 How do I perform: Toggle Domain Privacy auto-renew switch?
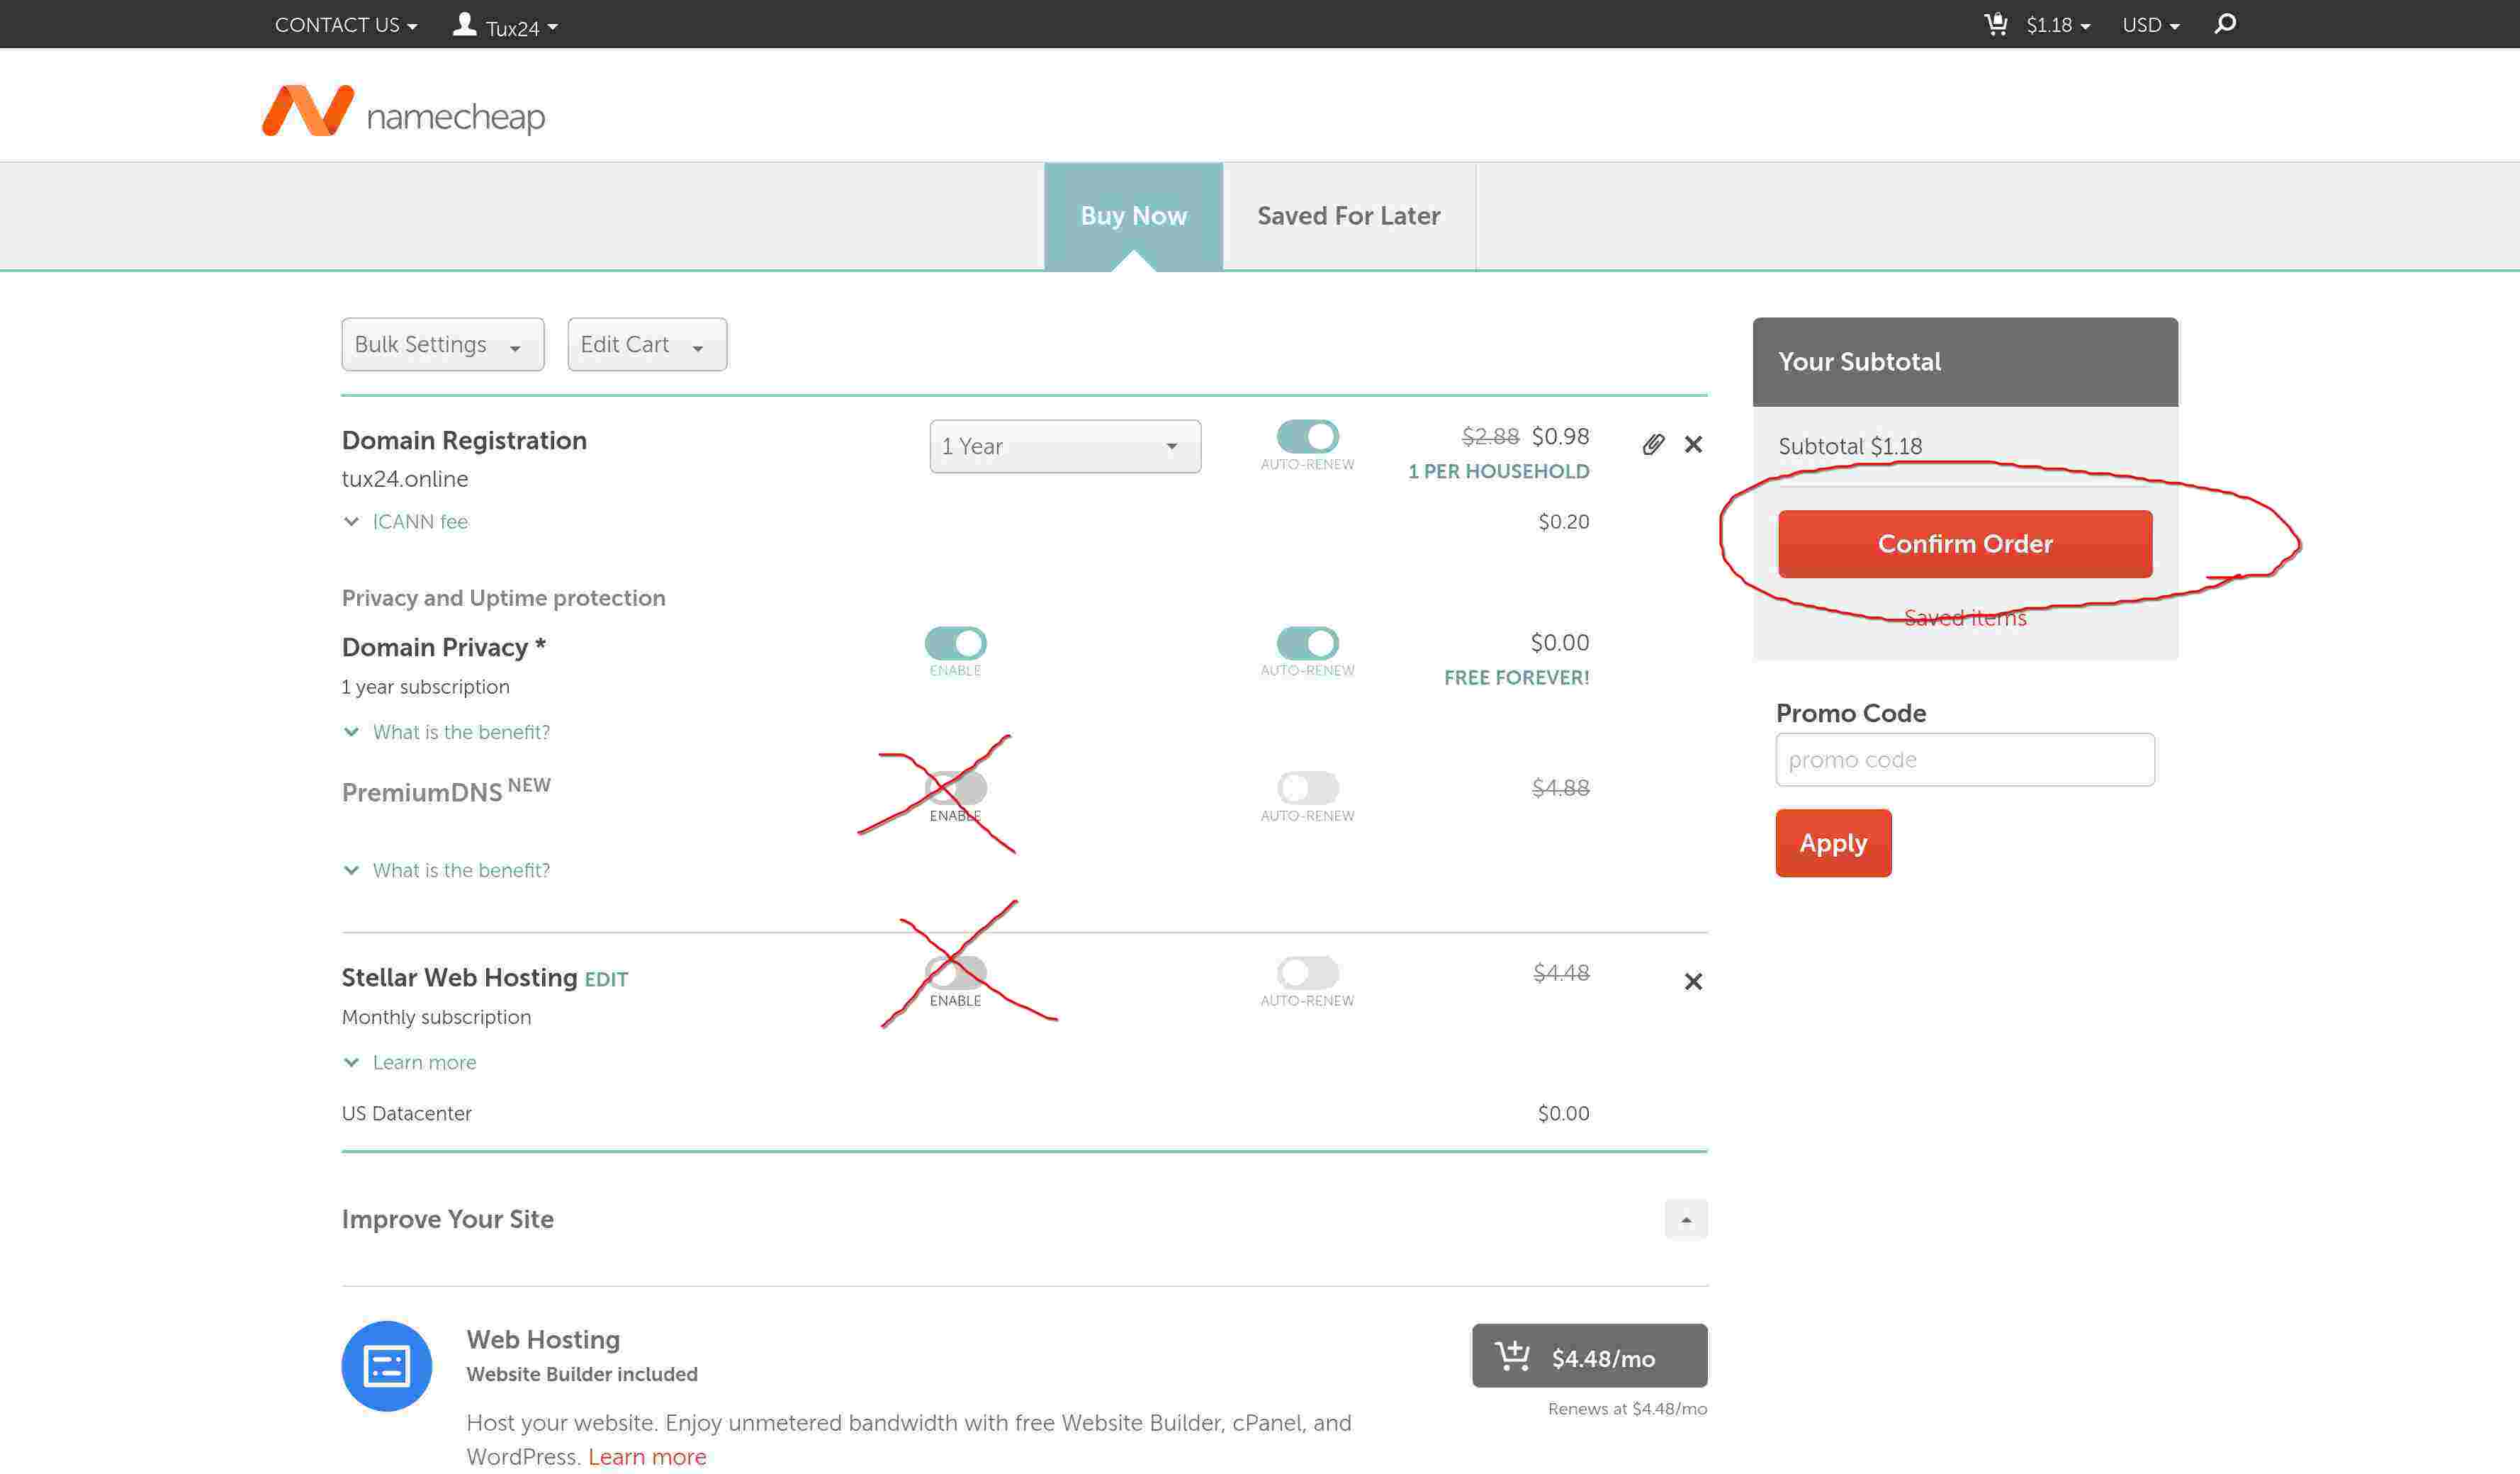(x=1307, y=643)
